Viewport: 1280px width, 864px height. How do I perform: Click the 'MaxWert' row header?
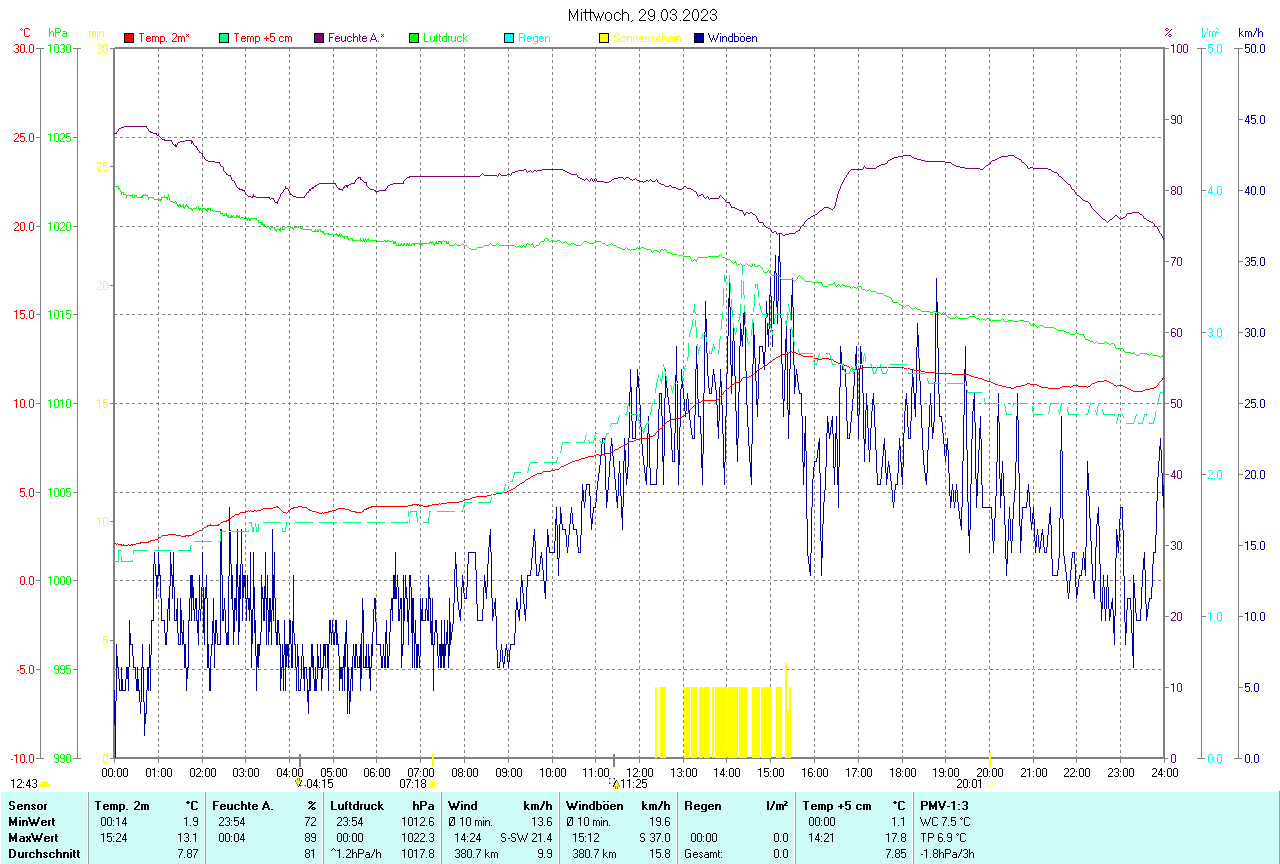(x=31, y=837)
